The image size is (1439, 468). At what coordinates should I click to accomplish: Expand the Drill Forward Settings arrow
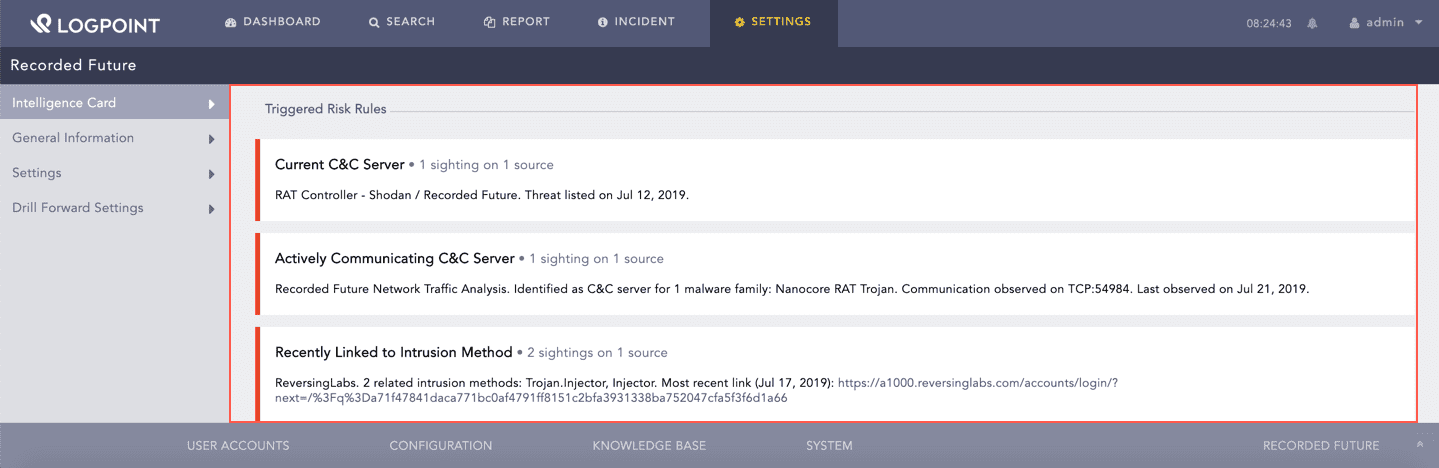point(211,209)
